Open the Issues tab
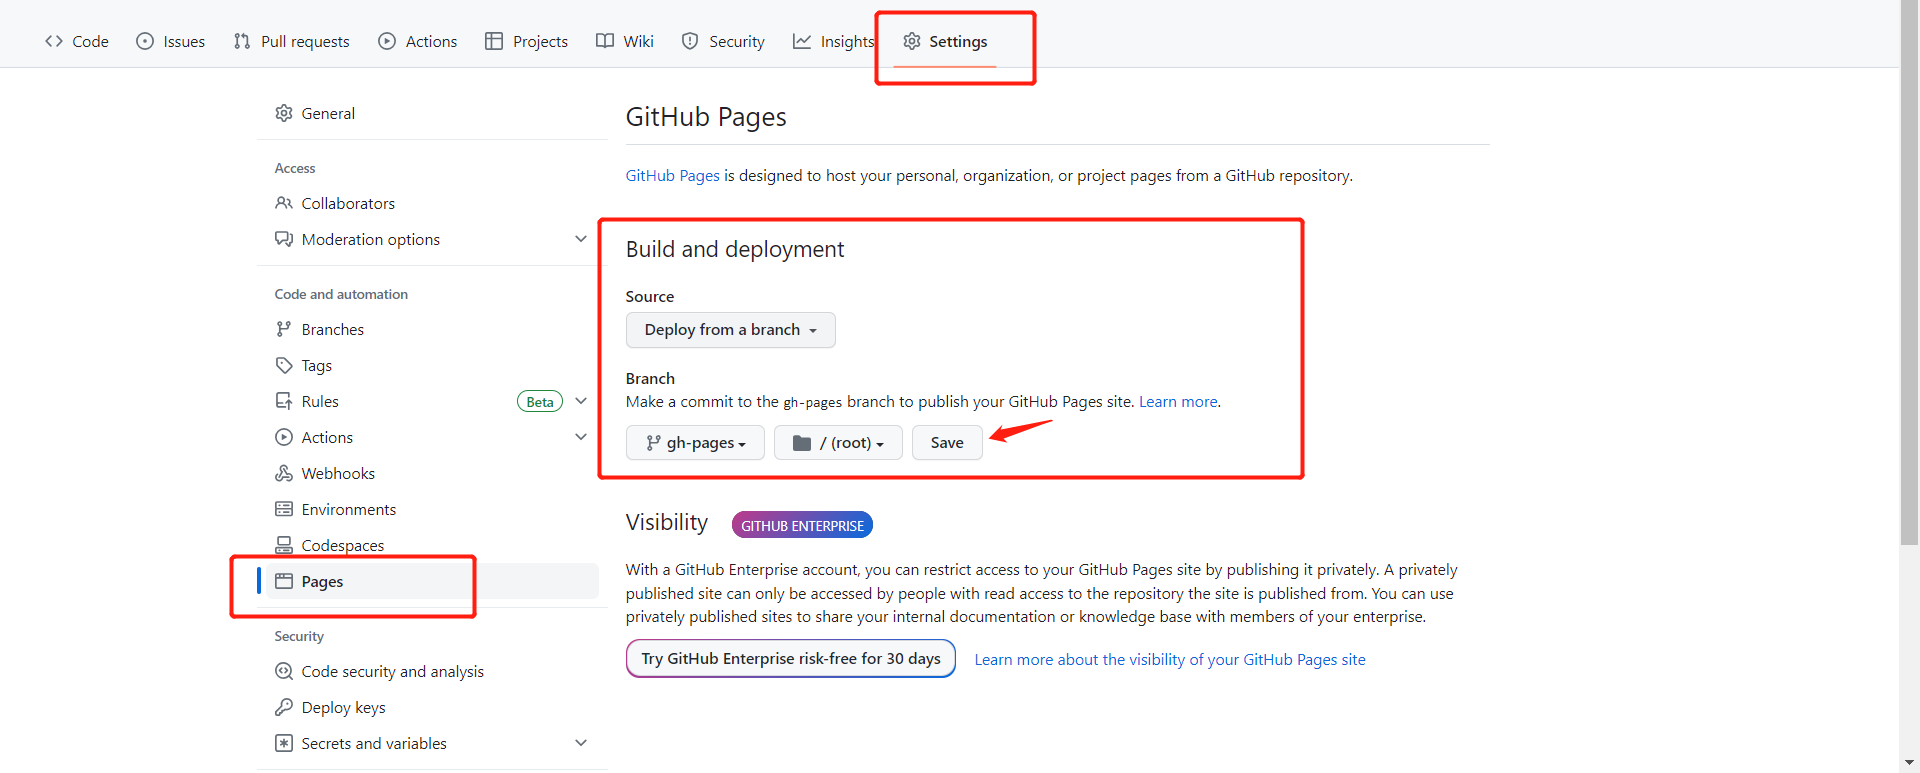Image resolution: width=1920 pixels, height=773 pixels. [x=171, y=41]
